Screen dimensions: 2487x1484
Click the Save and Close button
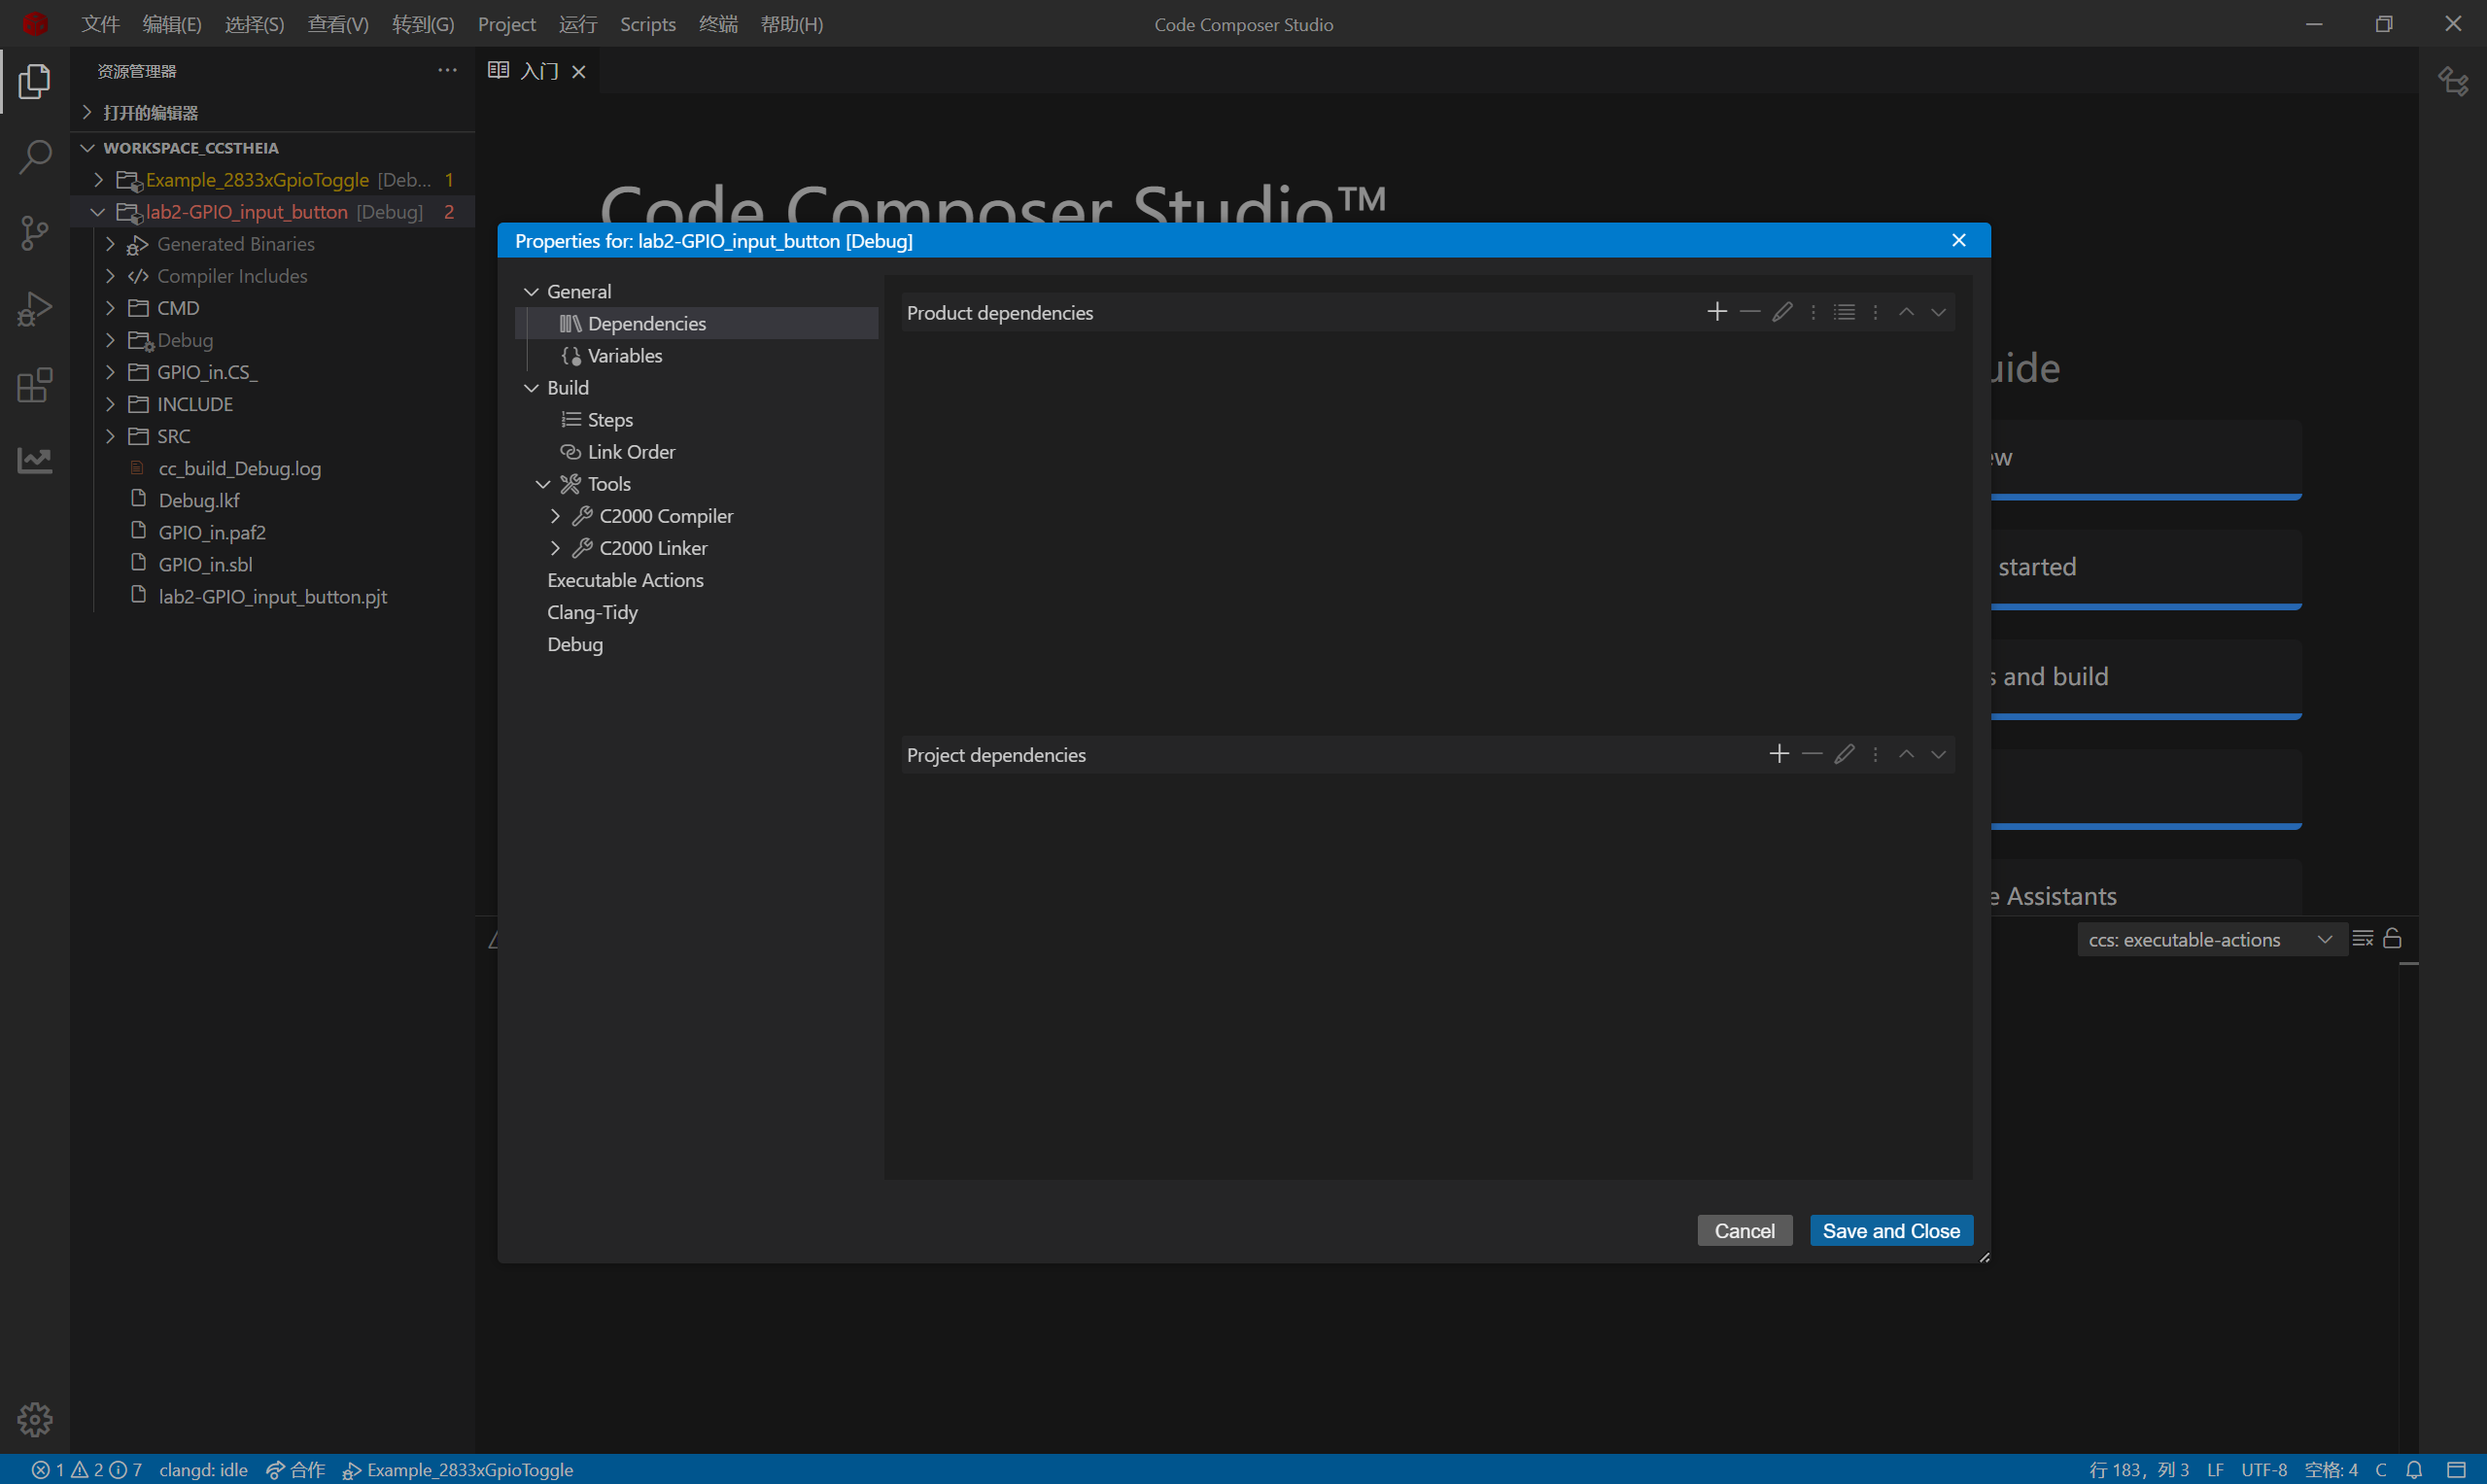1890,1230
